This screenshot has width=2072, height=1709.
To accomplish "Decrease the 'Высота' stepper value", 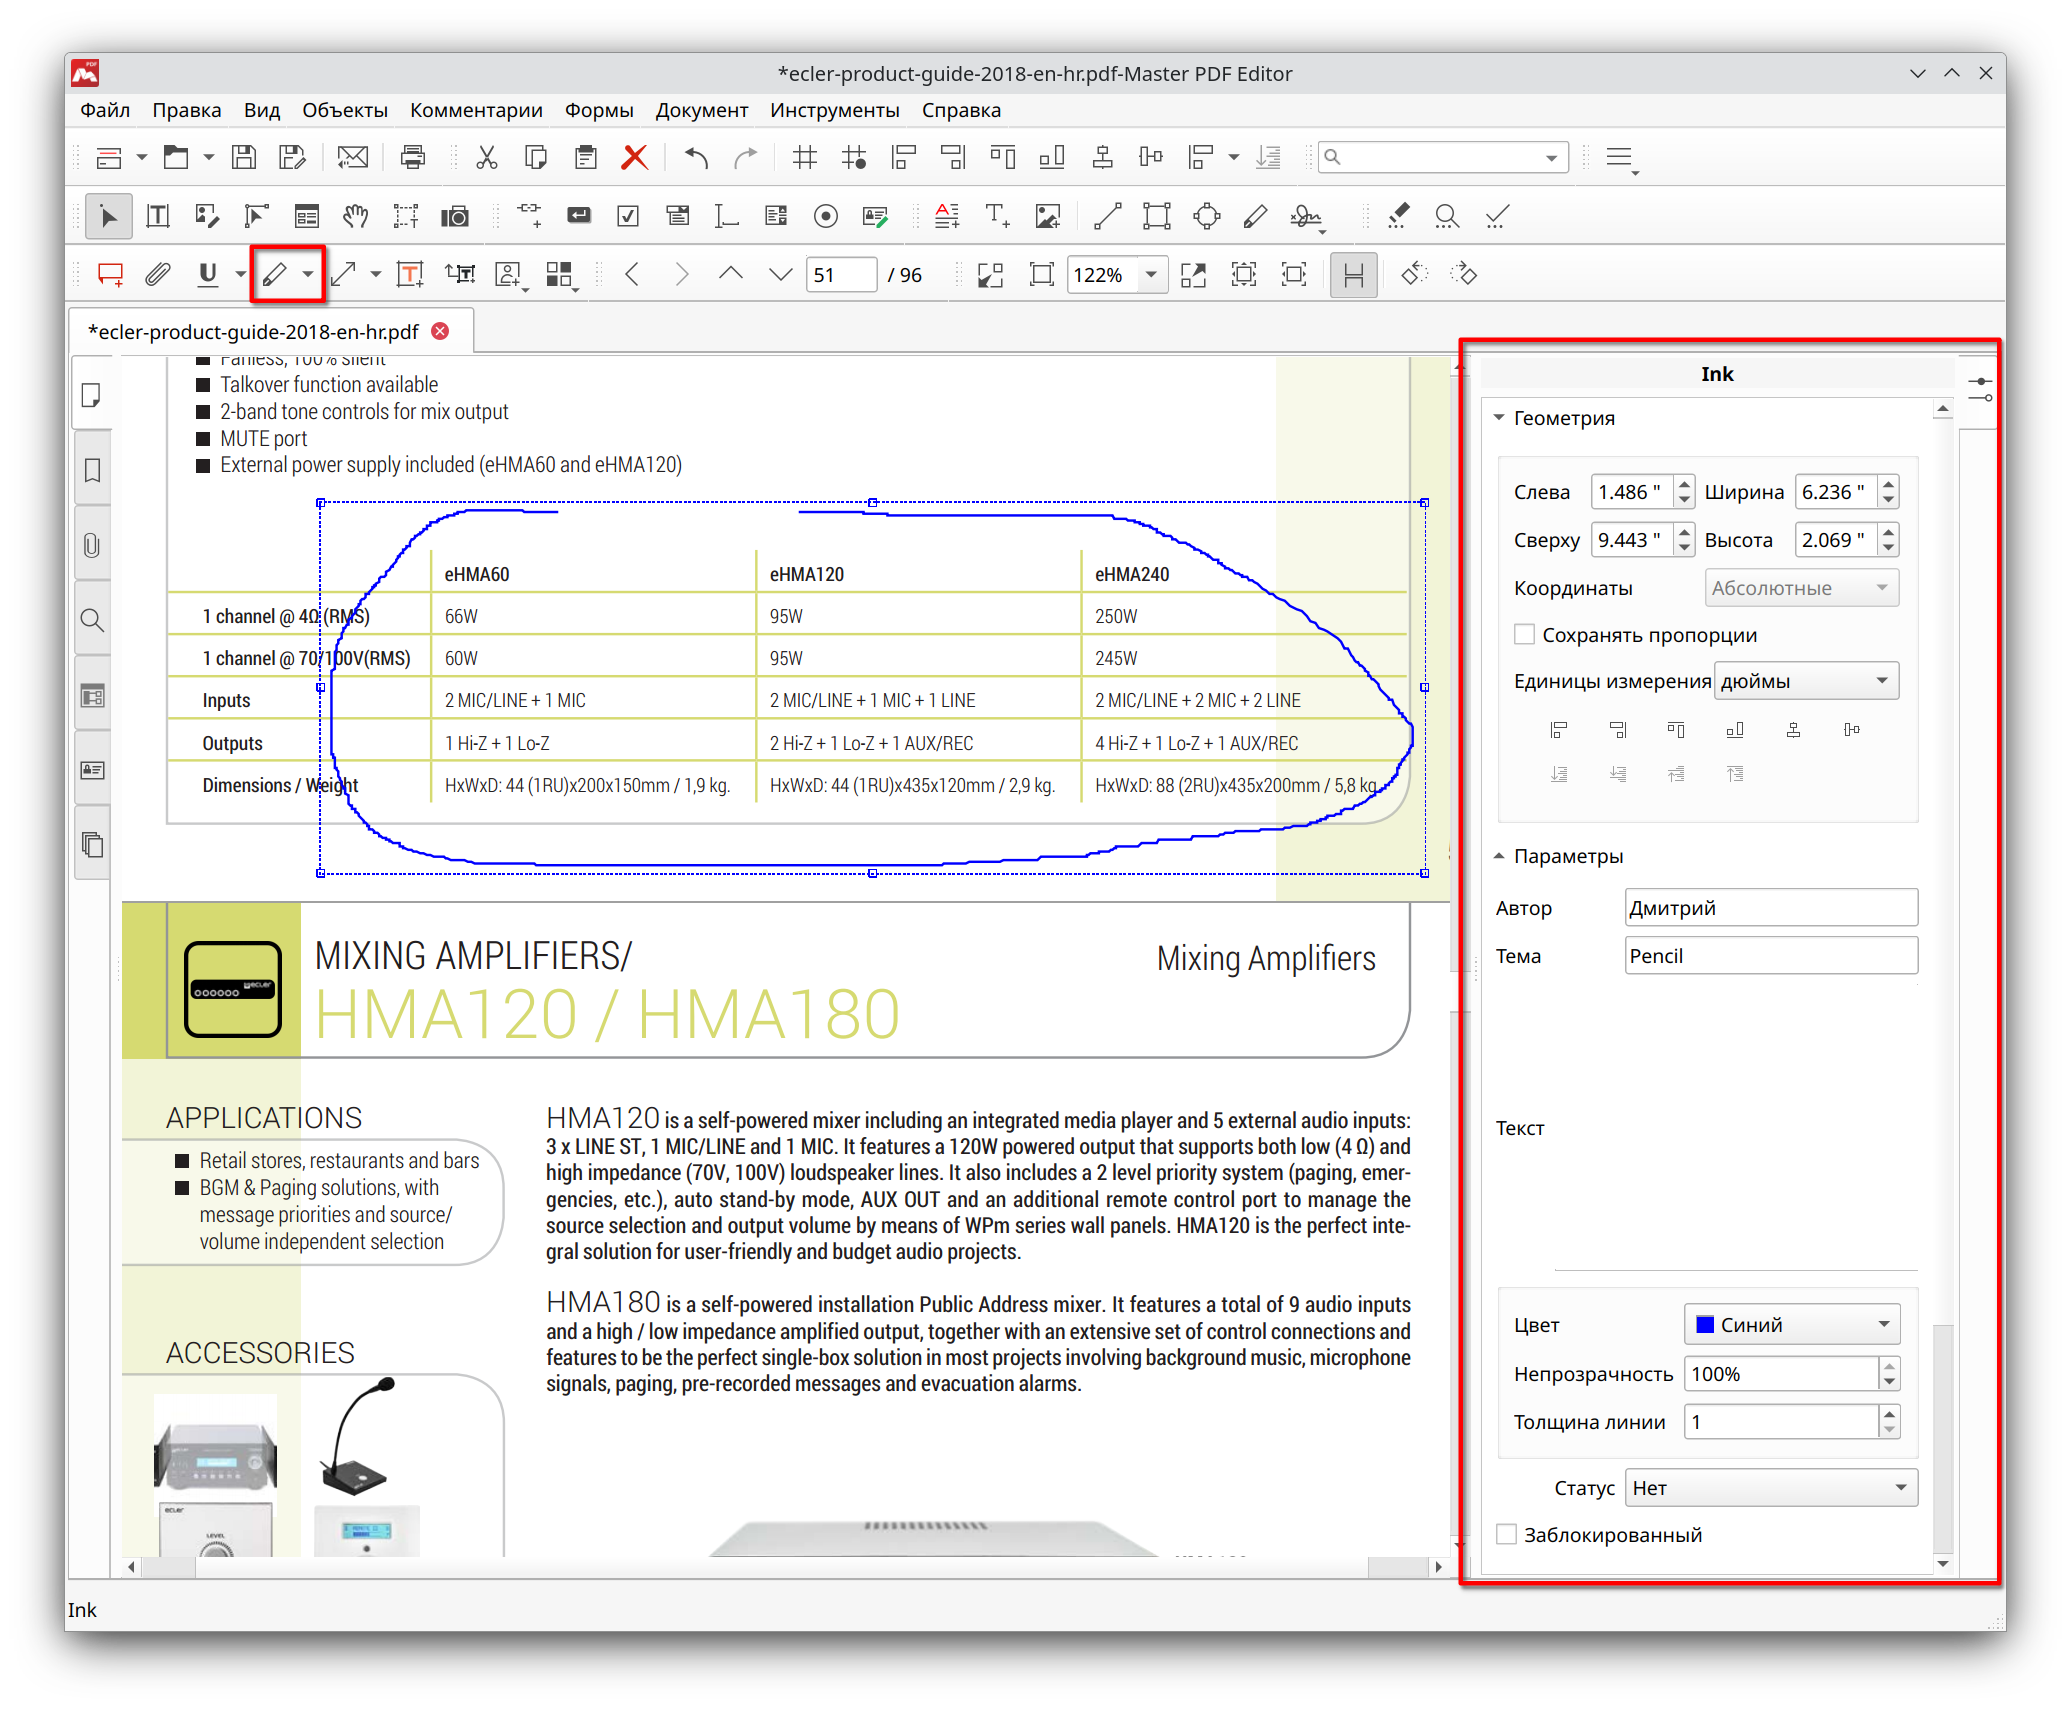I will (x=1889, y=548).
